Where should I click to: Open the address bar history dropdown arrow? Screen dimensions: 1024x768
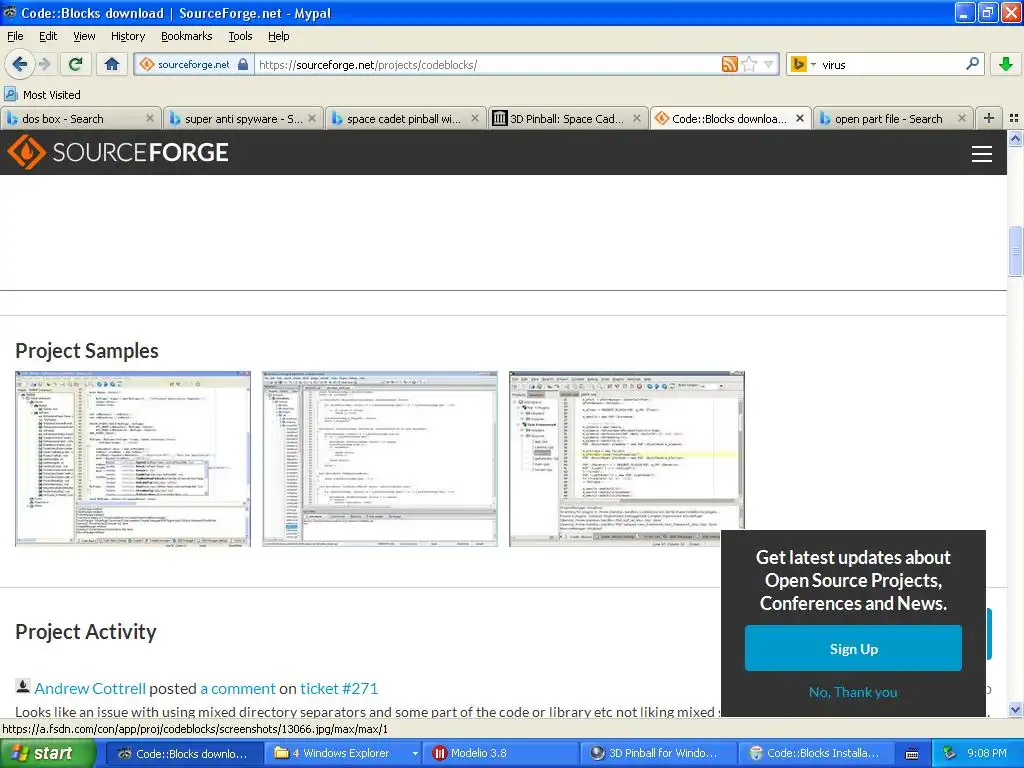click(769, 64)
